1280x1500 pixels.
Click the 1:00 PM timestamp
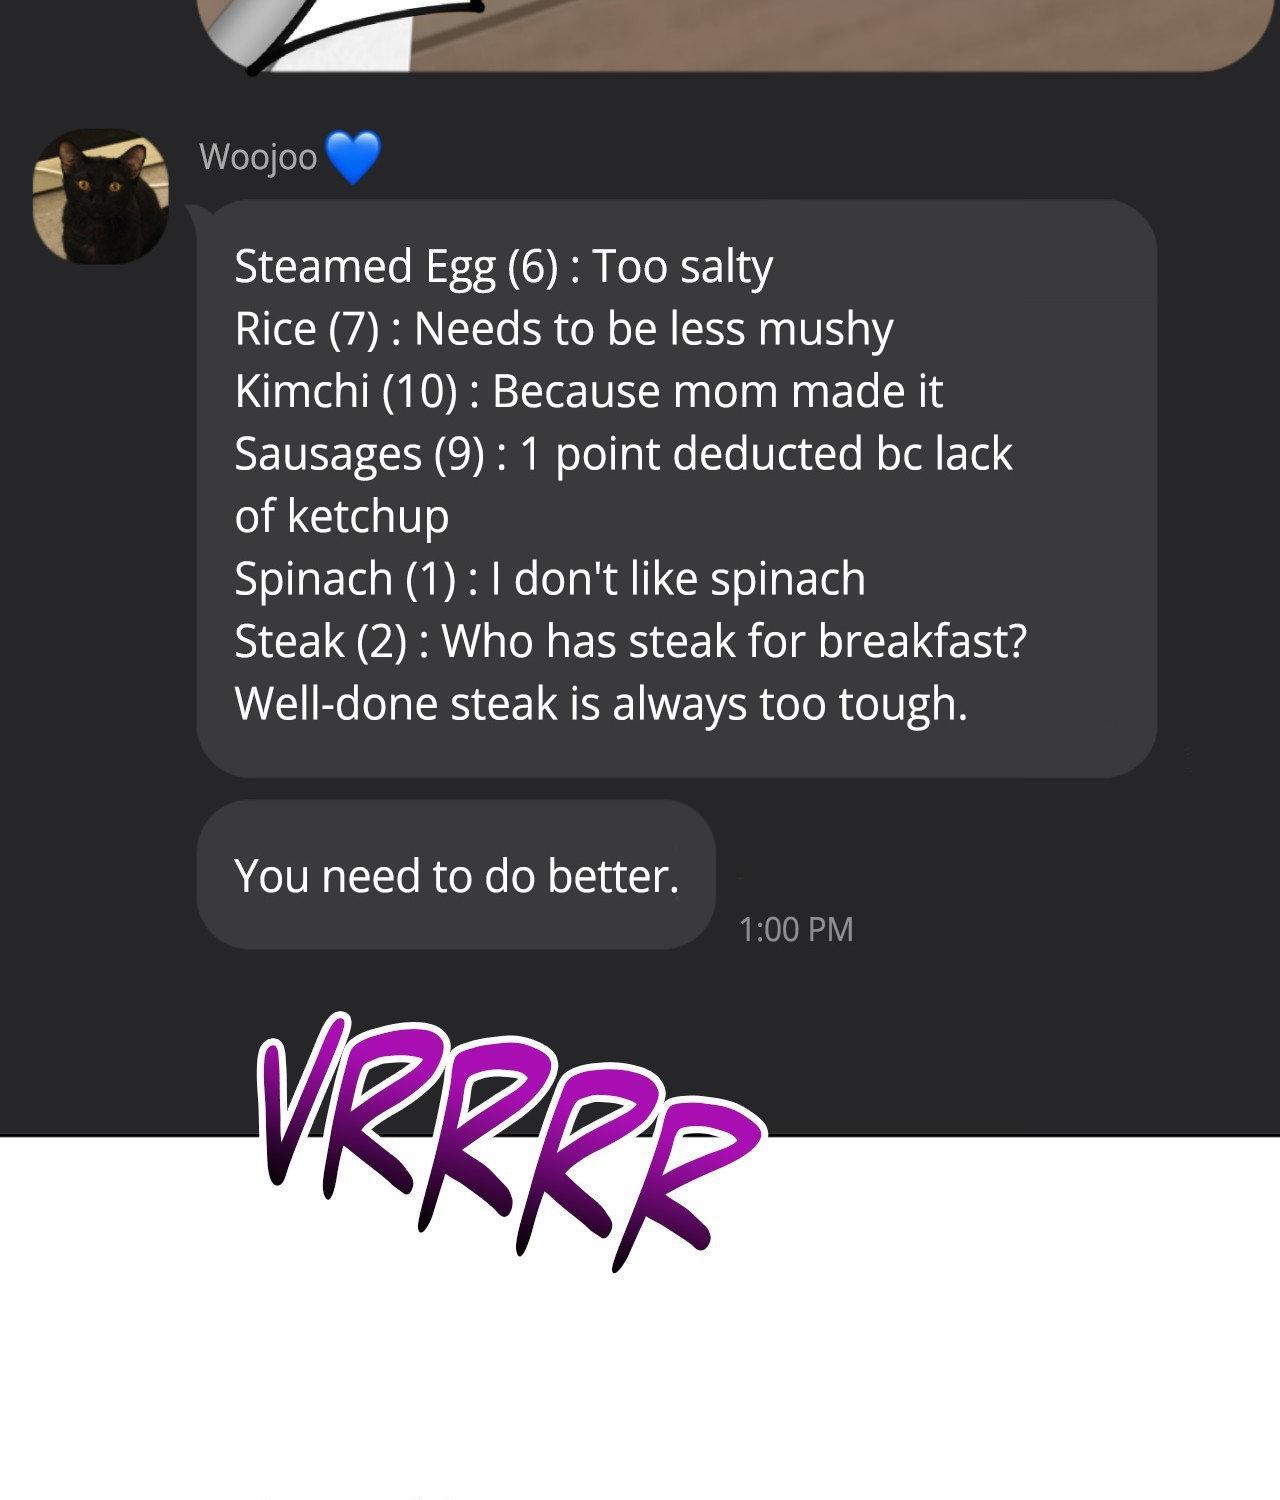(796, 929)
